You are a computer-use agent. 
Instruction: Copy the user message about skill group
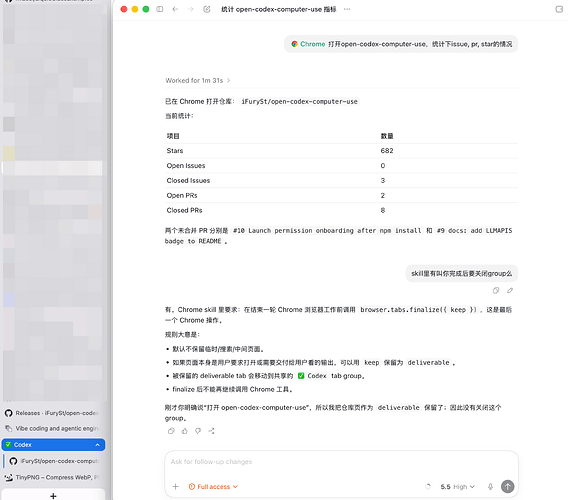pos(496,290)
